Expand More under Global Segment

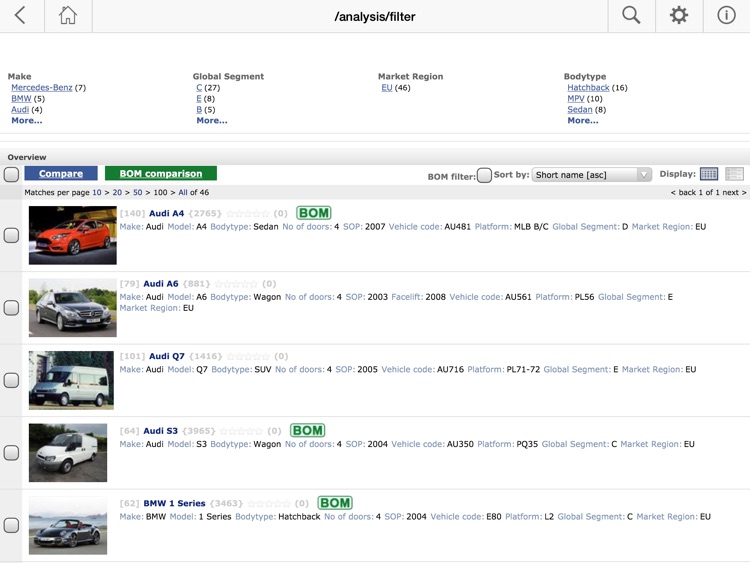pos(212,121)
